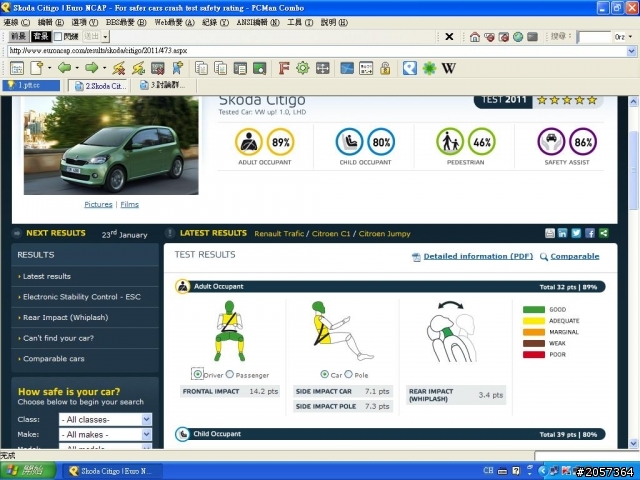Click the page scrollbar down arrow
The height and width of the screenshot is (480, 640).
point(633,443)
